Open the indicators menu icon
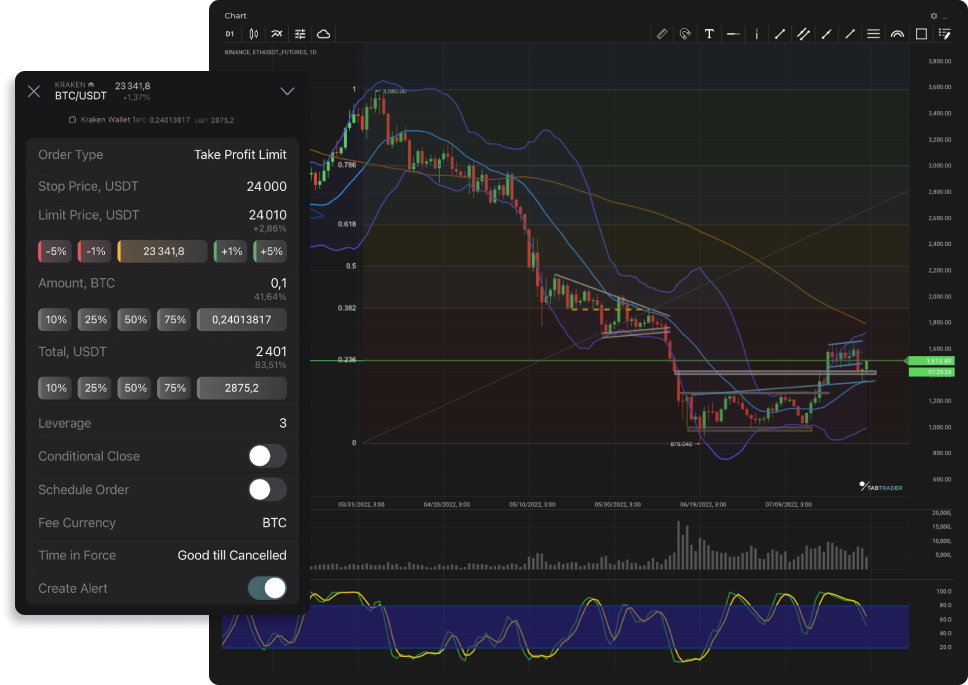Image resolution: width=968 pixels, height=685 pixels. pos(277,34)
